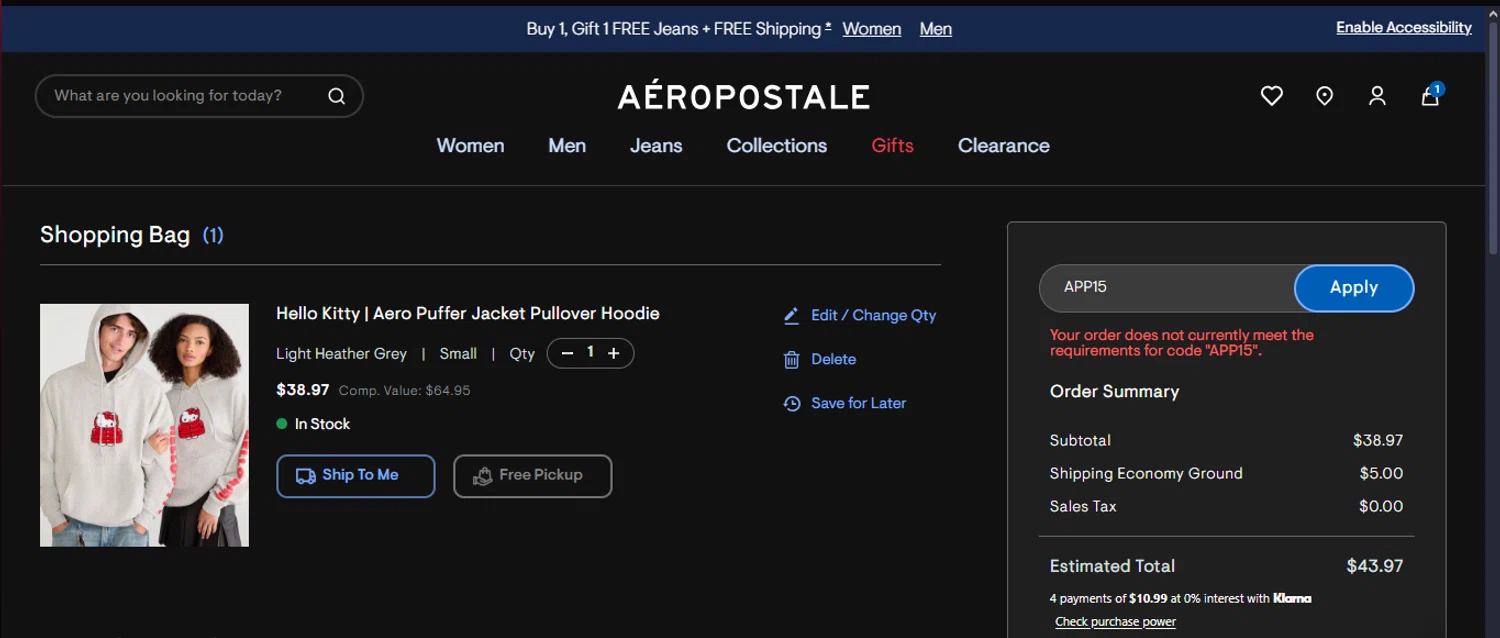Click the Small size label
Viewport: 1500px width, 638px height.
click(x=458, y=354)
